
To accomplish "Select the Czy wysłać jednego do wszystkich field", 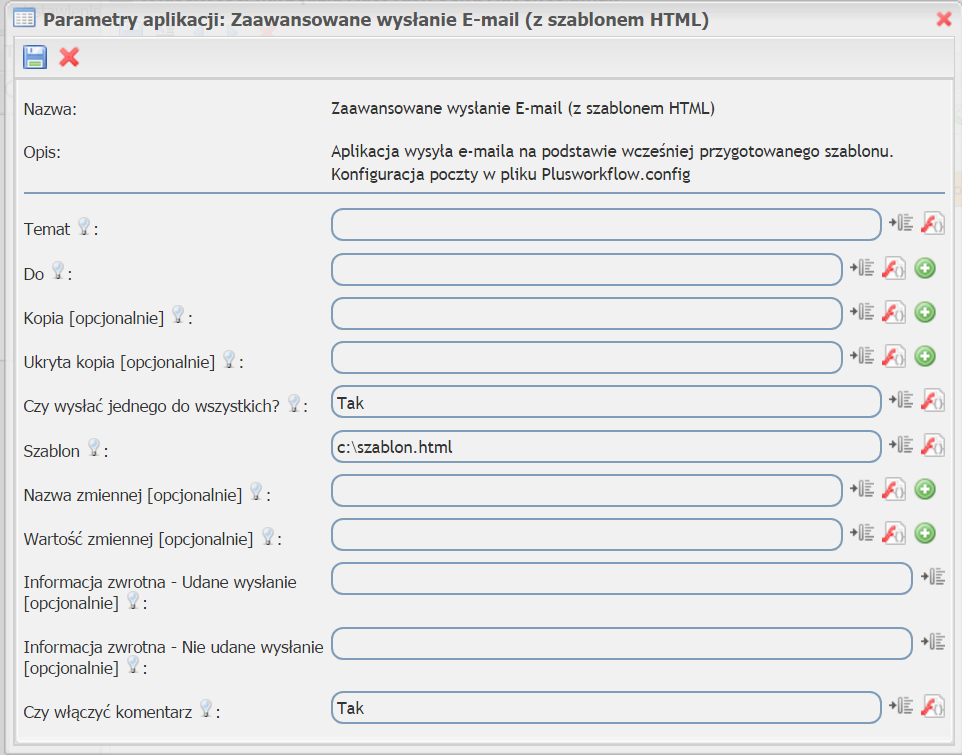I will pyautogui.click(x=606, y=402).
